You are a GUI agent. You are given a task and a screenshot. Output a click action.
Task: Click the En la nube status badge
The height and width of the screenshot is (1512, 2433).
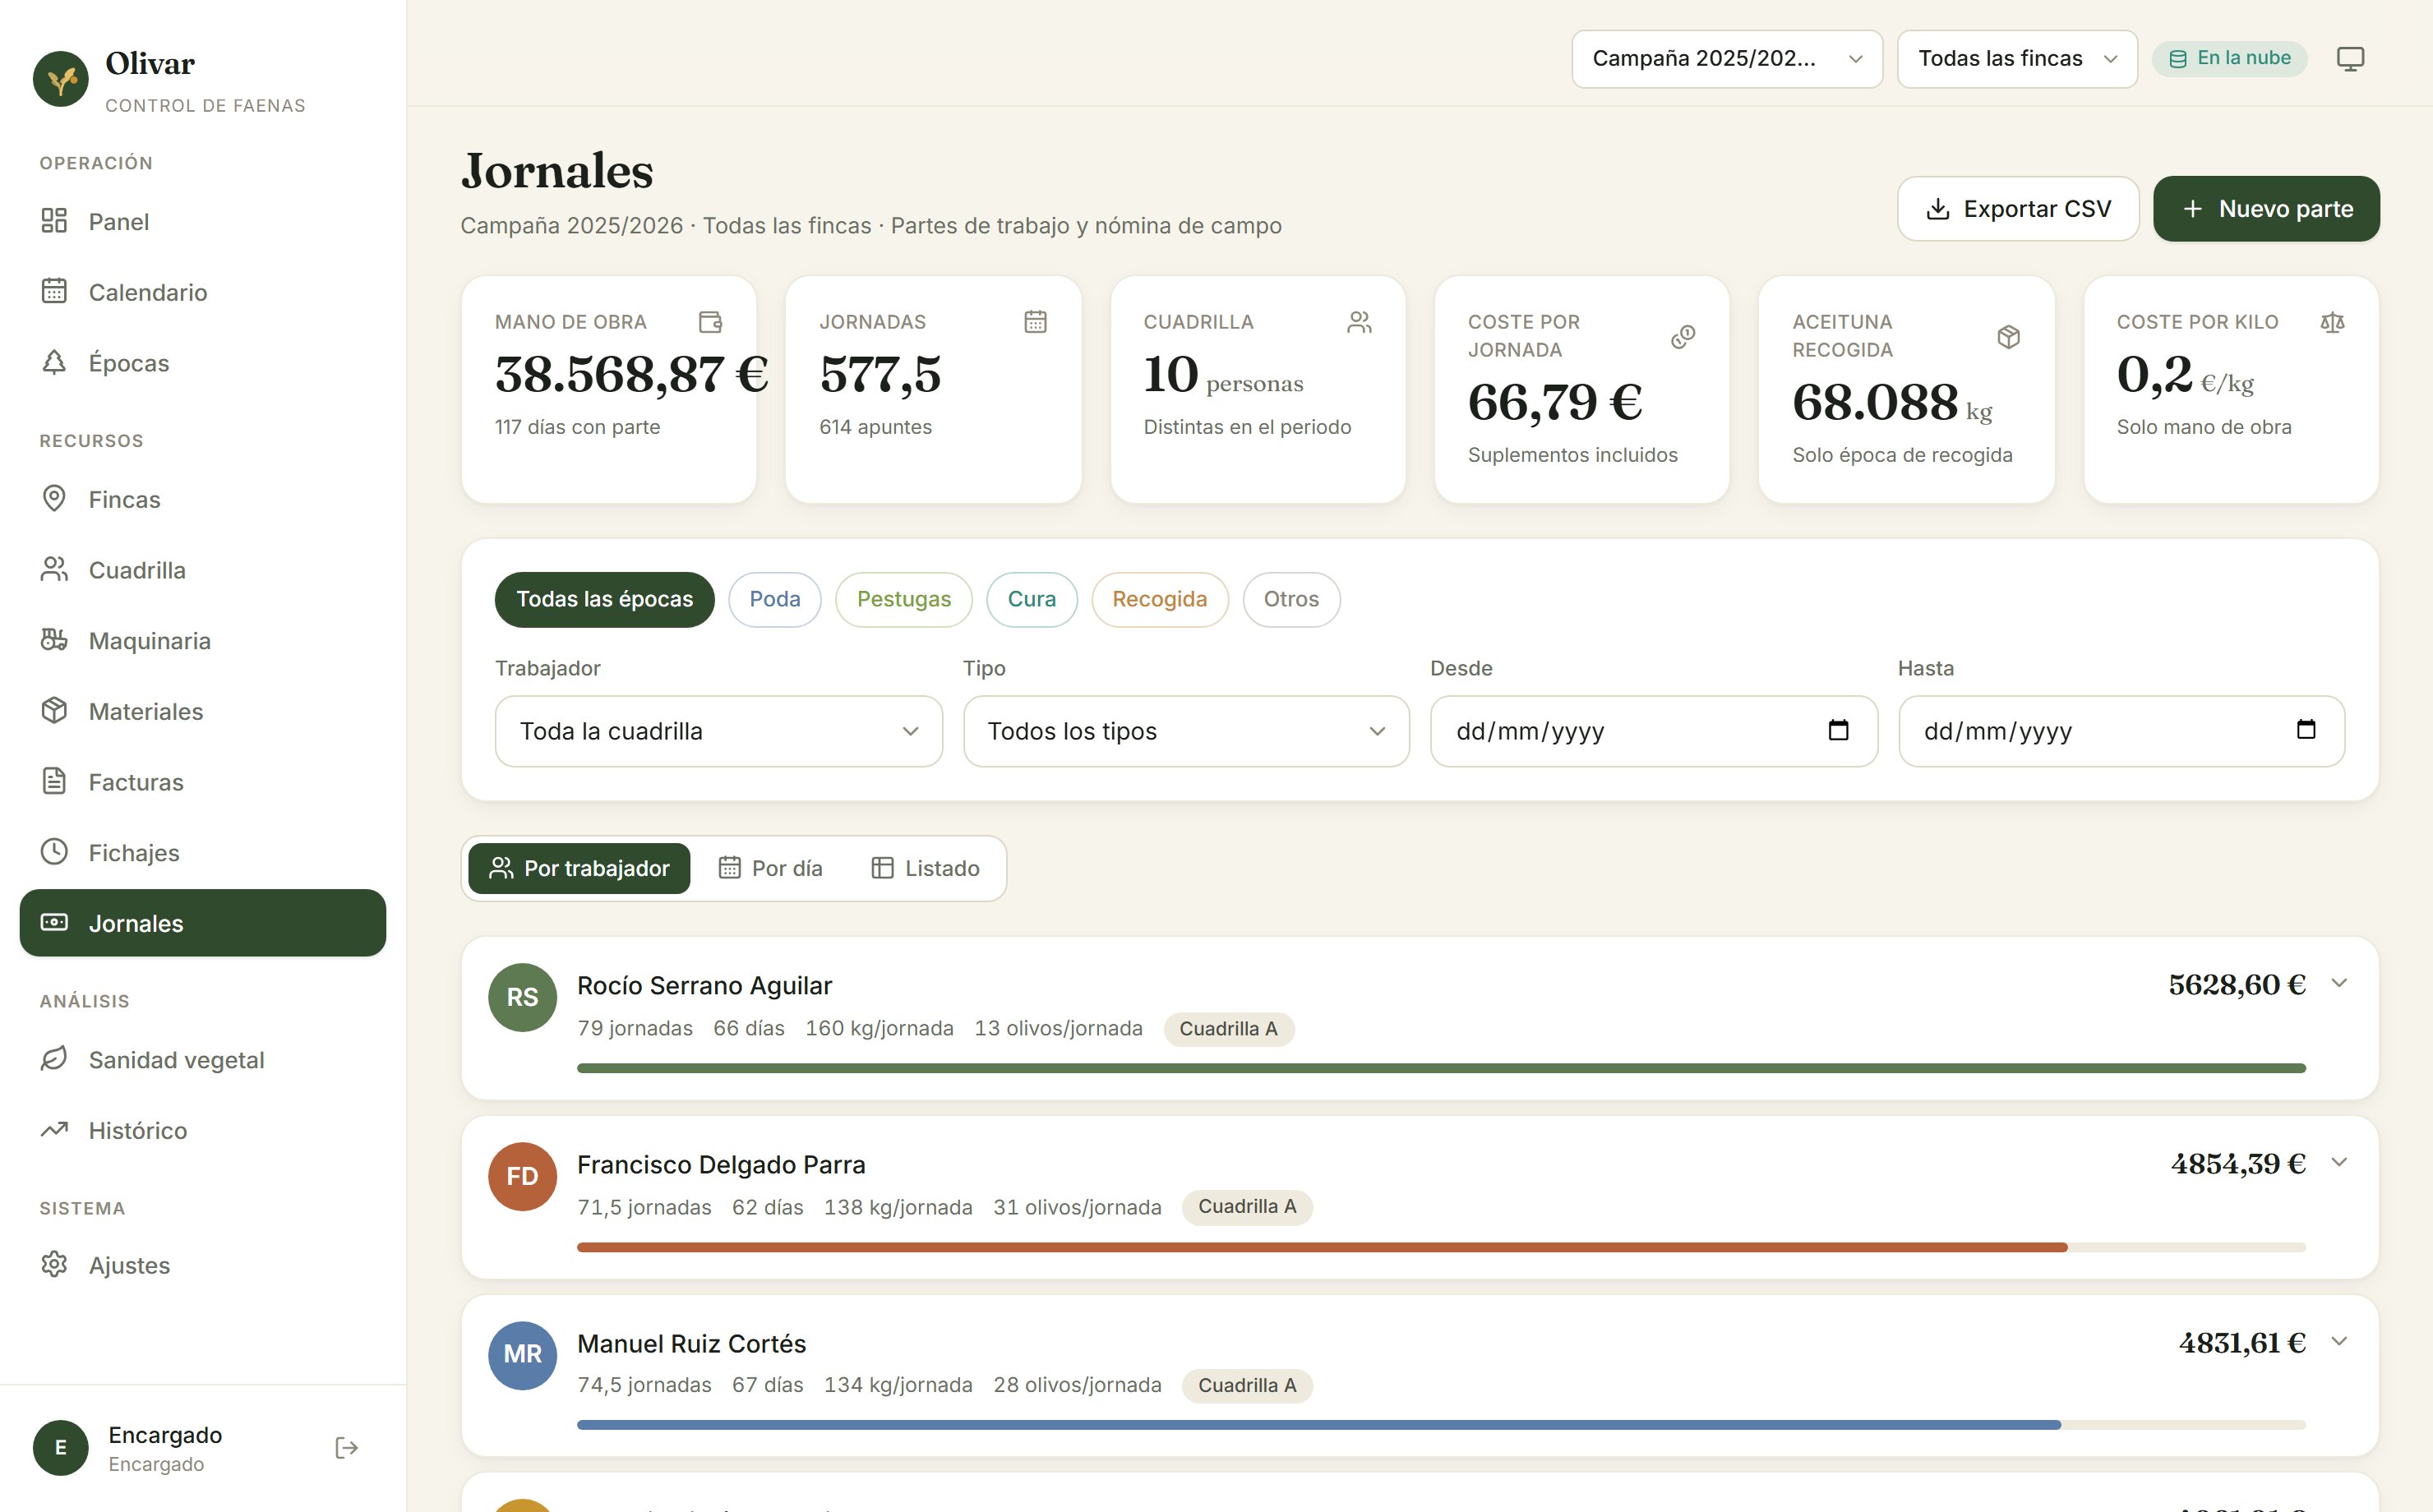[2229, 59]
